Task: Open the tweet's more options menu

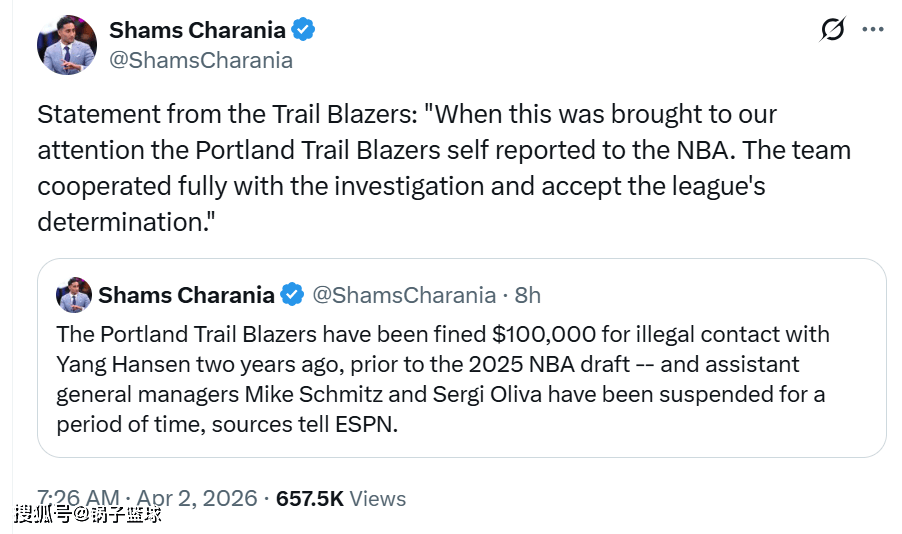Action: 872,30
